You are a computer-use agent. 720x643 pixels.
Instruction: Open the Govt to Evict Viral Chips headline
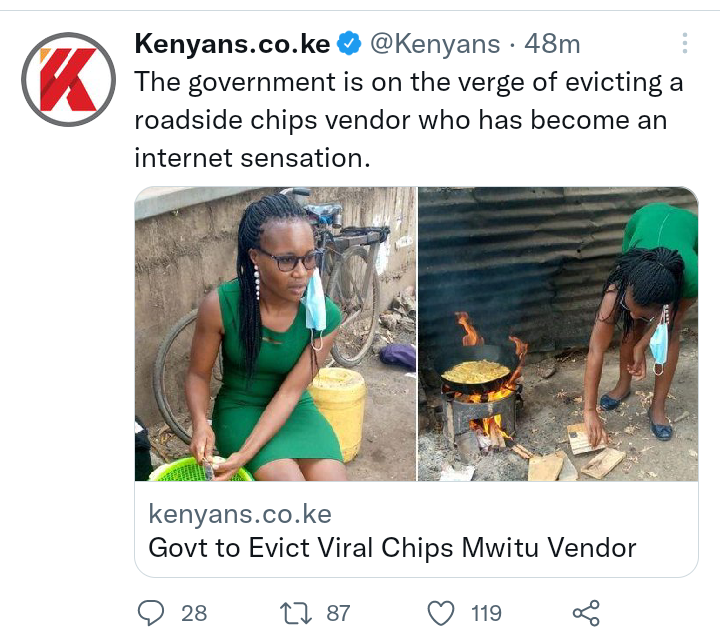point(393,547)
